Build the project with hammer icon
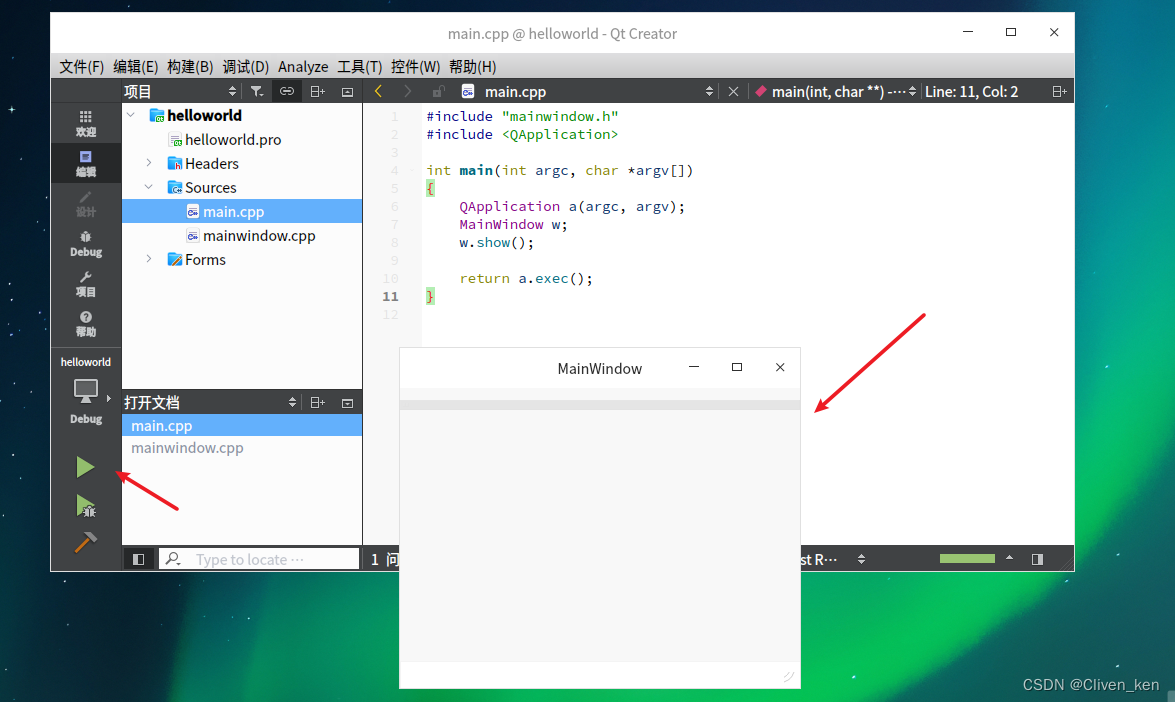The height and width of the screenshot is (702, 1175). [x=85, y=542]
